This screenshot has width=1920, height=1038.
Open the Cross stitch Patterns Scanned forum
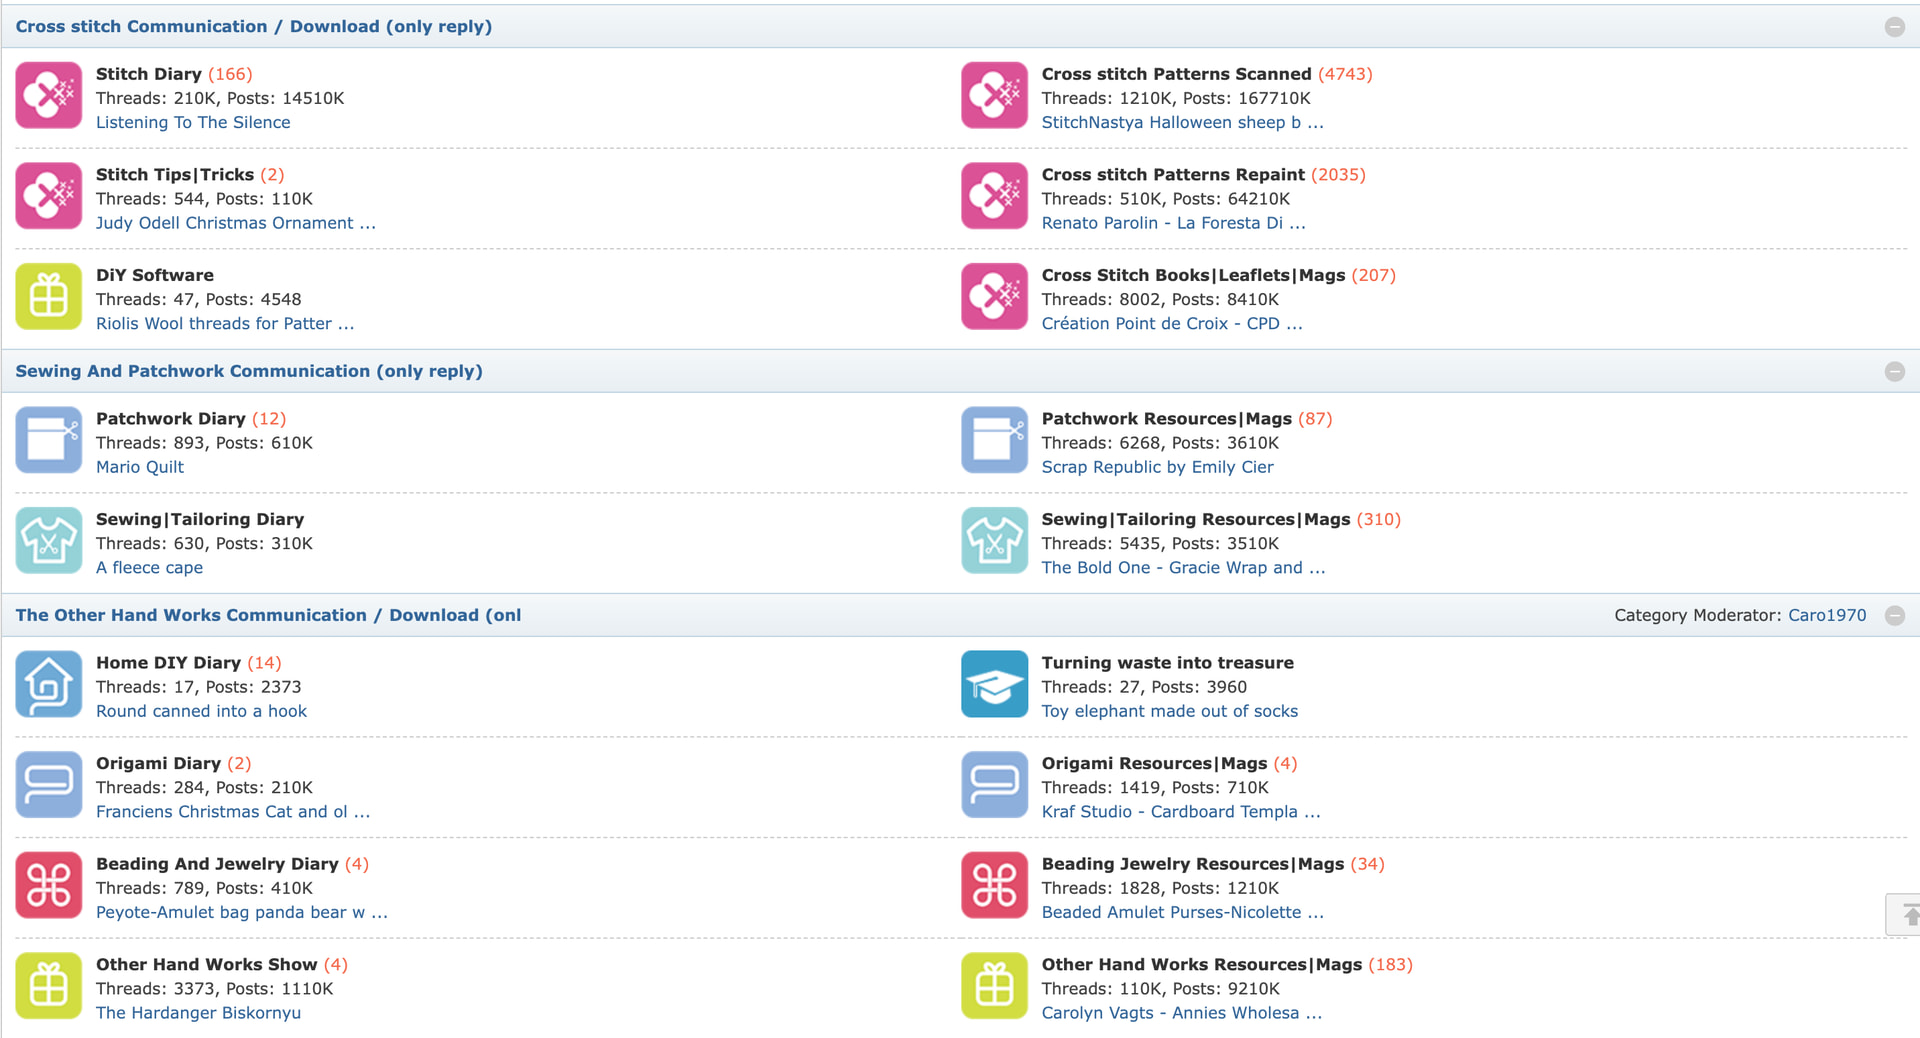coord(1175,74)
